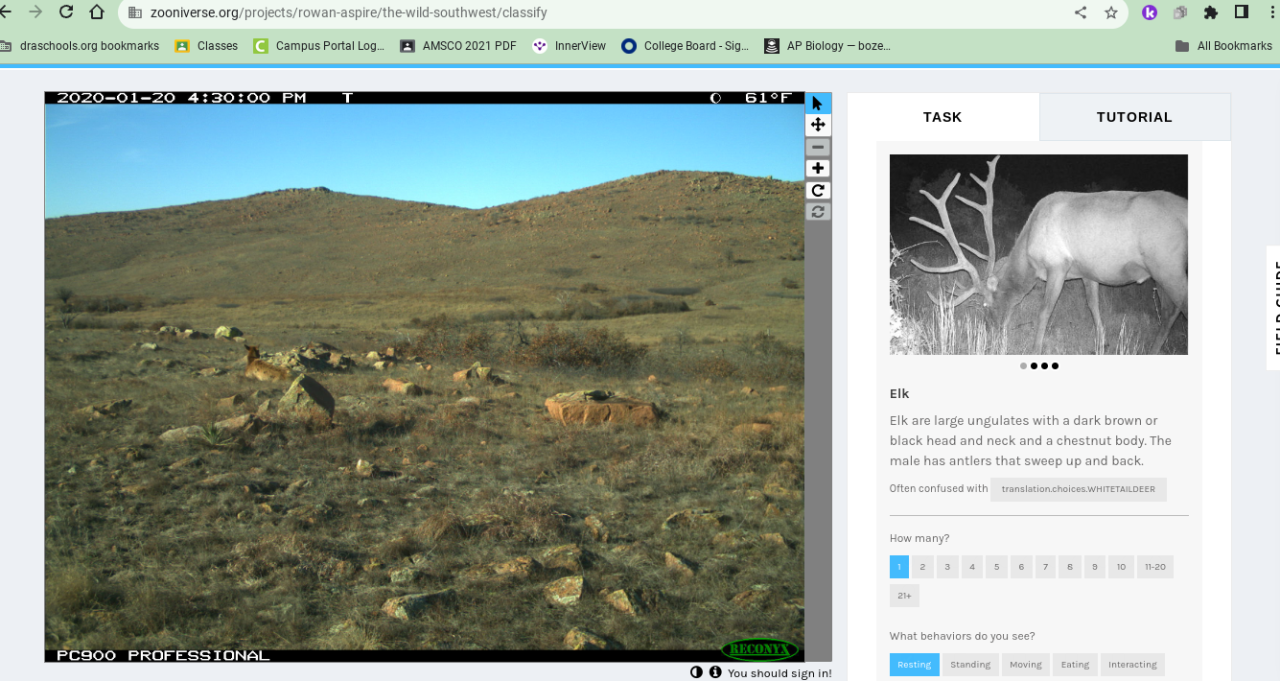Reload the browser page
Image resolution: width=1280 pixels, height=681 pixels.
[x=66, y=12]
